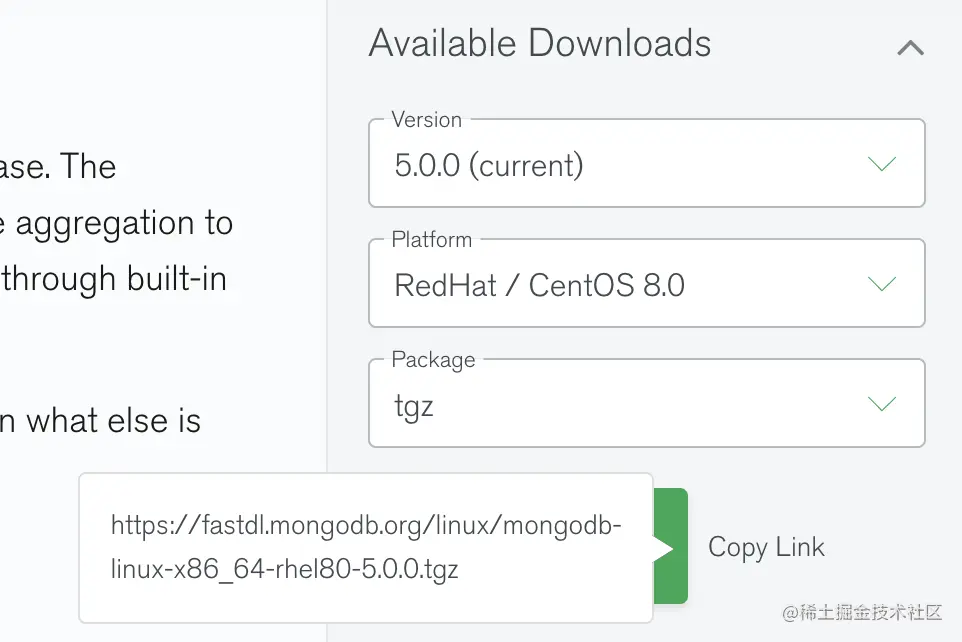Image resolution: width=962 pixels, height=642 pixels.
Task: Click the Platform field label
Action: (x=431, y=239)
